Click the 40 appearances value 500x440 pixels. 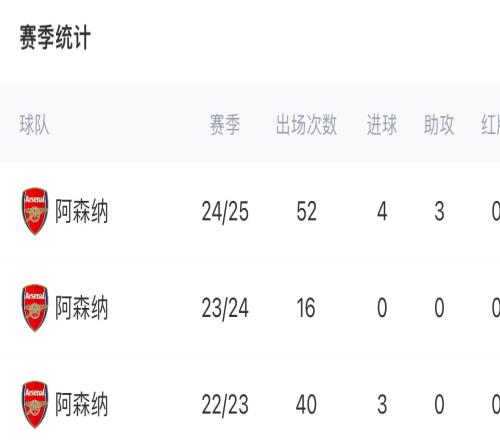point(306,404)
